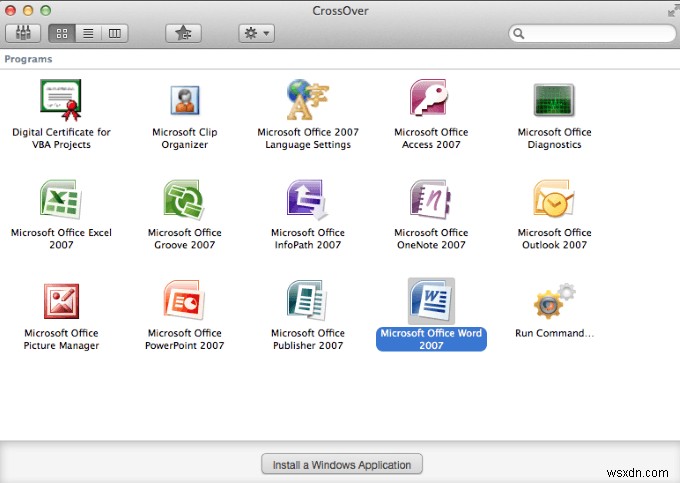Open the gear actions dropdown menu
Viewport: 680px width, 483px height.
tap(257, 33)
